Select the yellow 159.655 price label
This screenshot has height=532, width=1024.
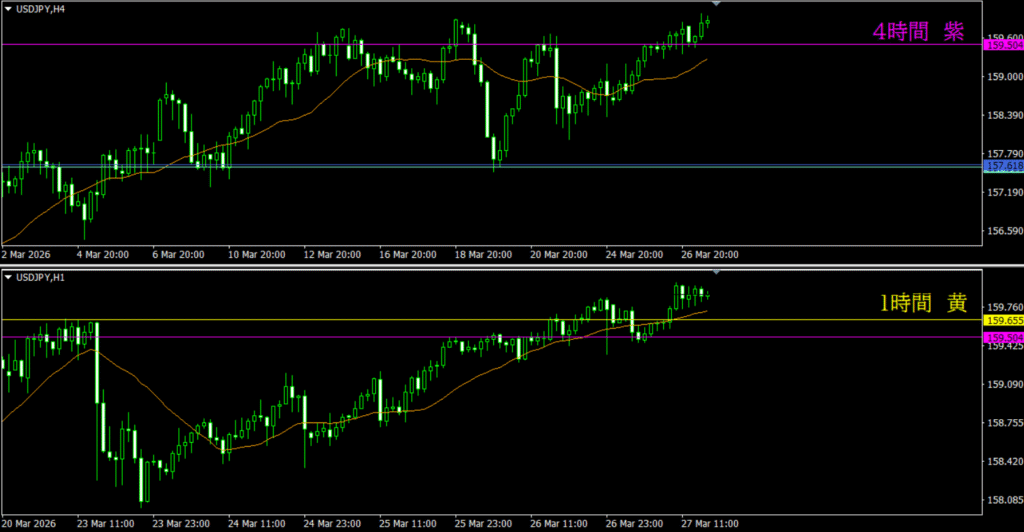coord(1003,320)
